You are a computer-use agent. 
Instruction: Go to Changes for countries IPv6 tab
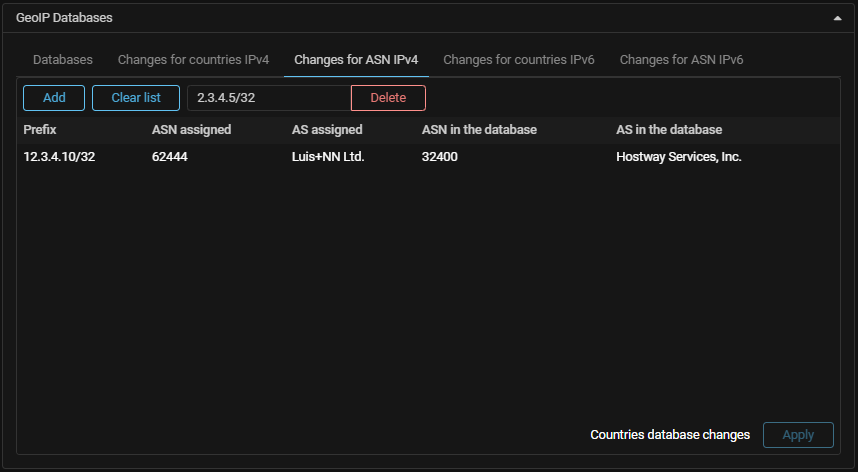pyautogui.click(x=519, y=60)
